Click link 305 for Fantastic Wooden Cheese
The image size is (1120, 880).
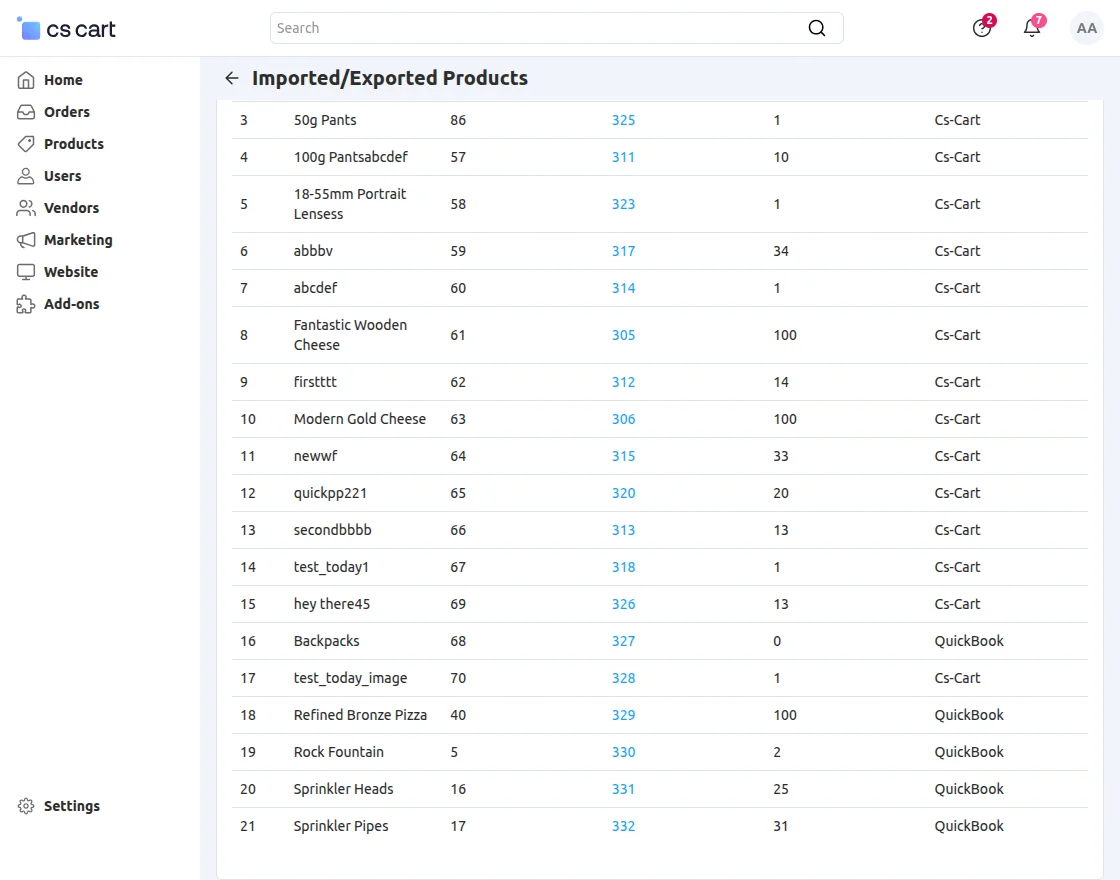pyautogui.click(x=623, y=335)
